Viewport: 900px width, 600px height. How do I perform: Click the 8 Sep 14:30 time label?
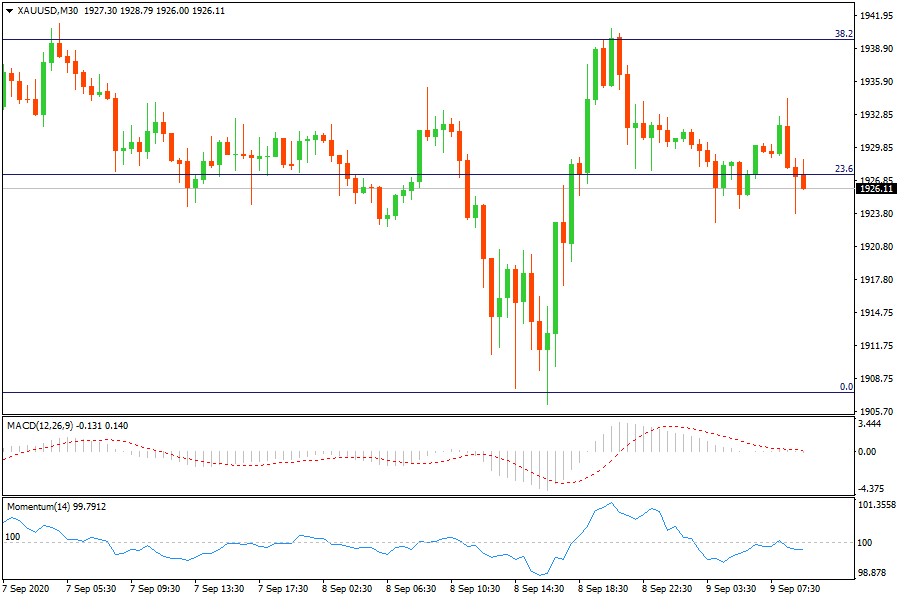pyautogui.click(x=538, y=589)
